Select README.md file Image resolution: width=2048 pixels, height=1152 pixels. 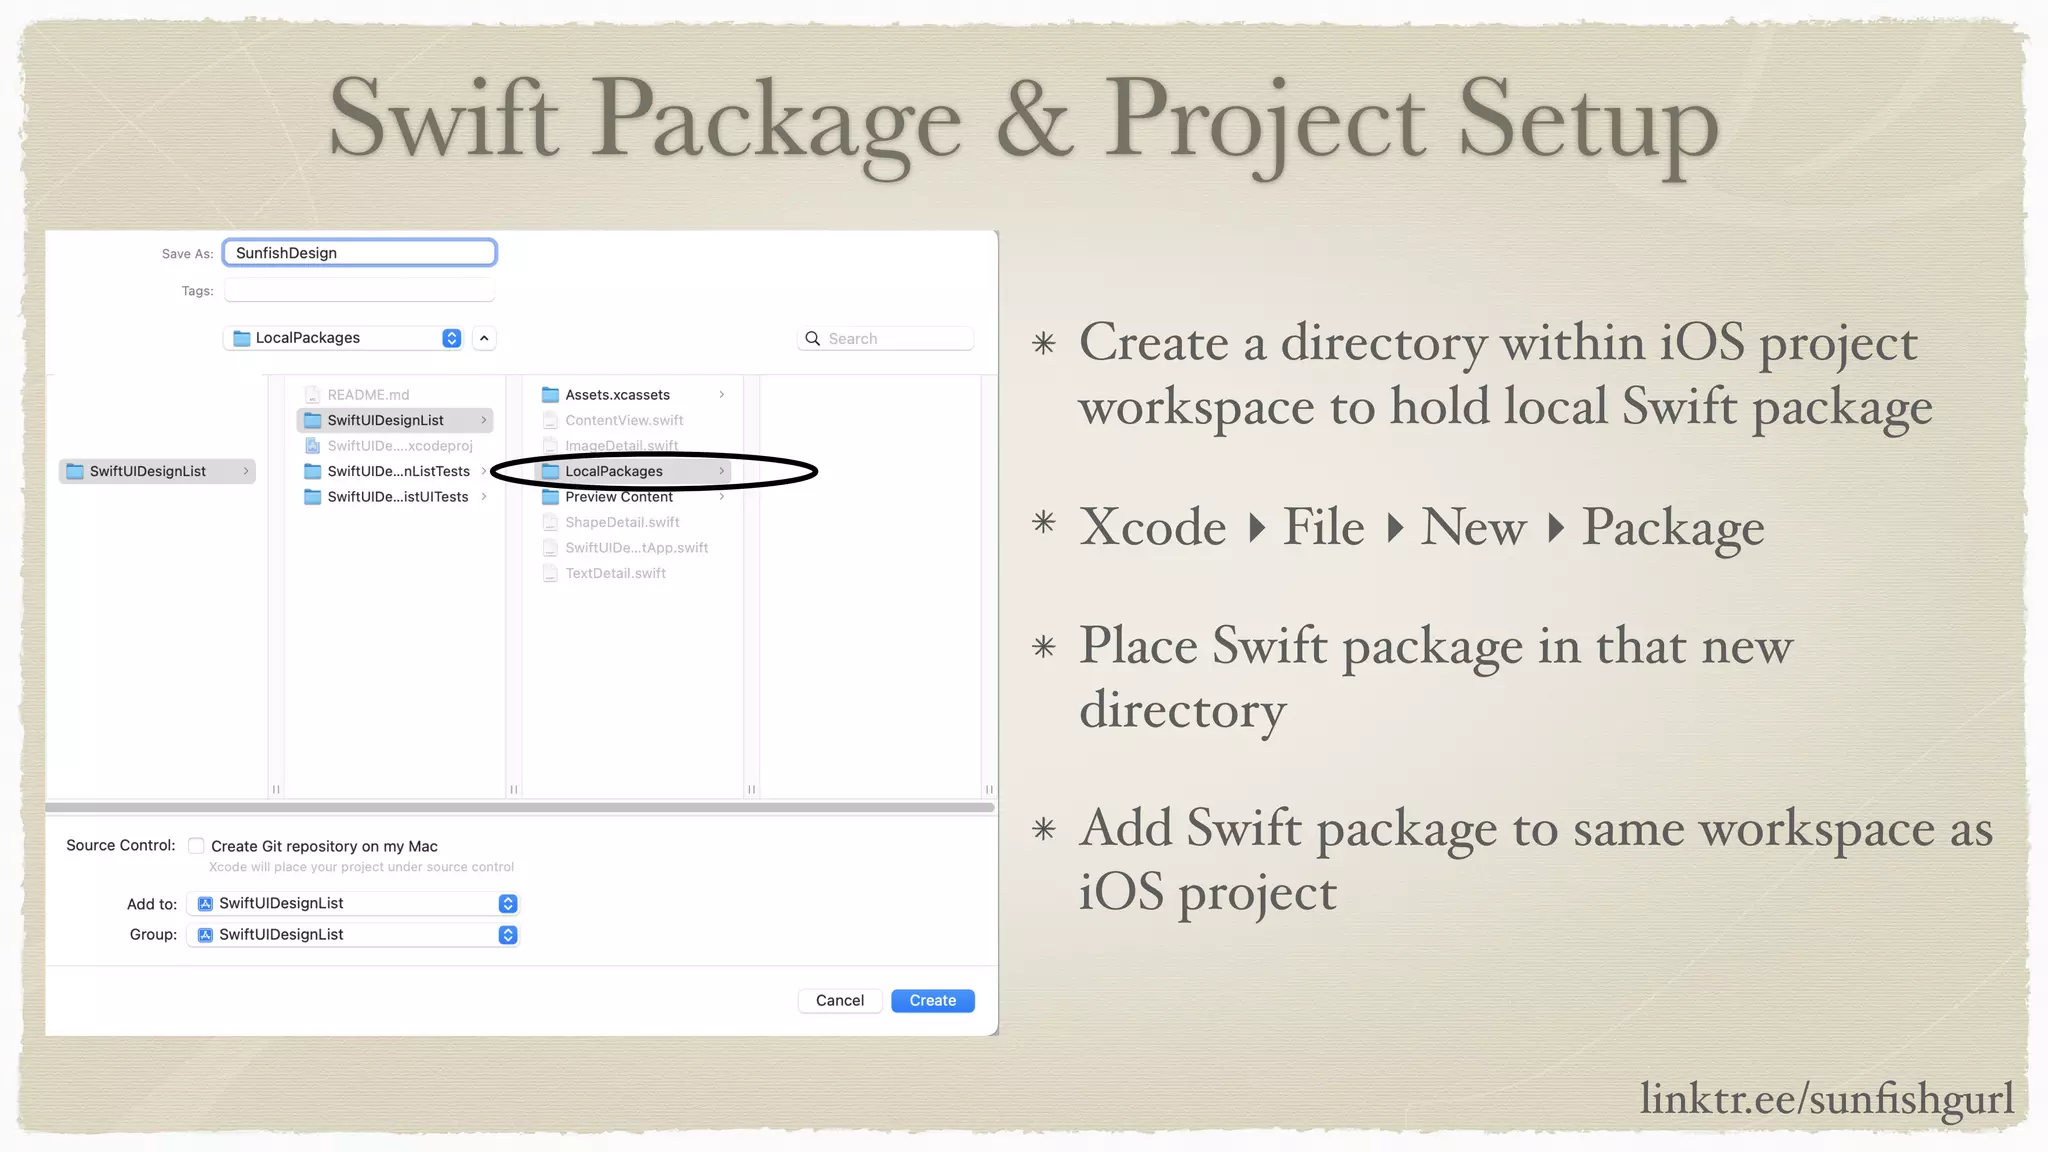[368, 395]
